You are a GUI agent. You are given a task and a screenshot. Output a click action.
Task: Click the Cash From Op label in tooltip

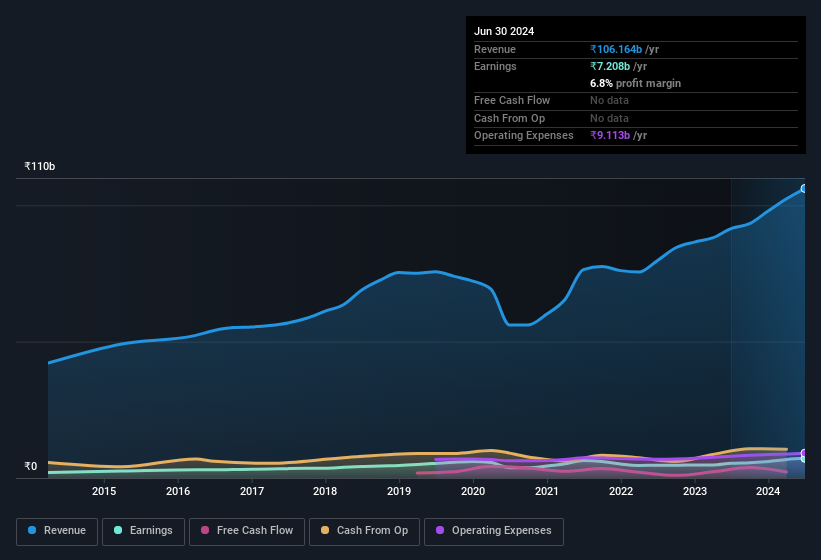(509, 118)
